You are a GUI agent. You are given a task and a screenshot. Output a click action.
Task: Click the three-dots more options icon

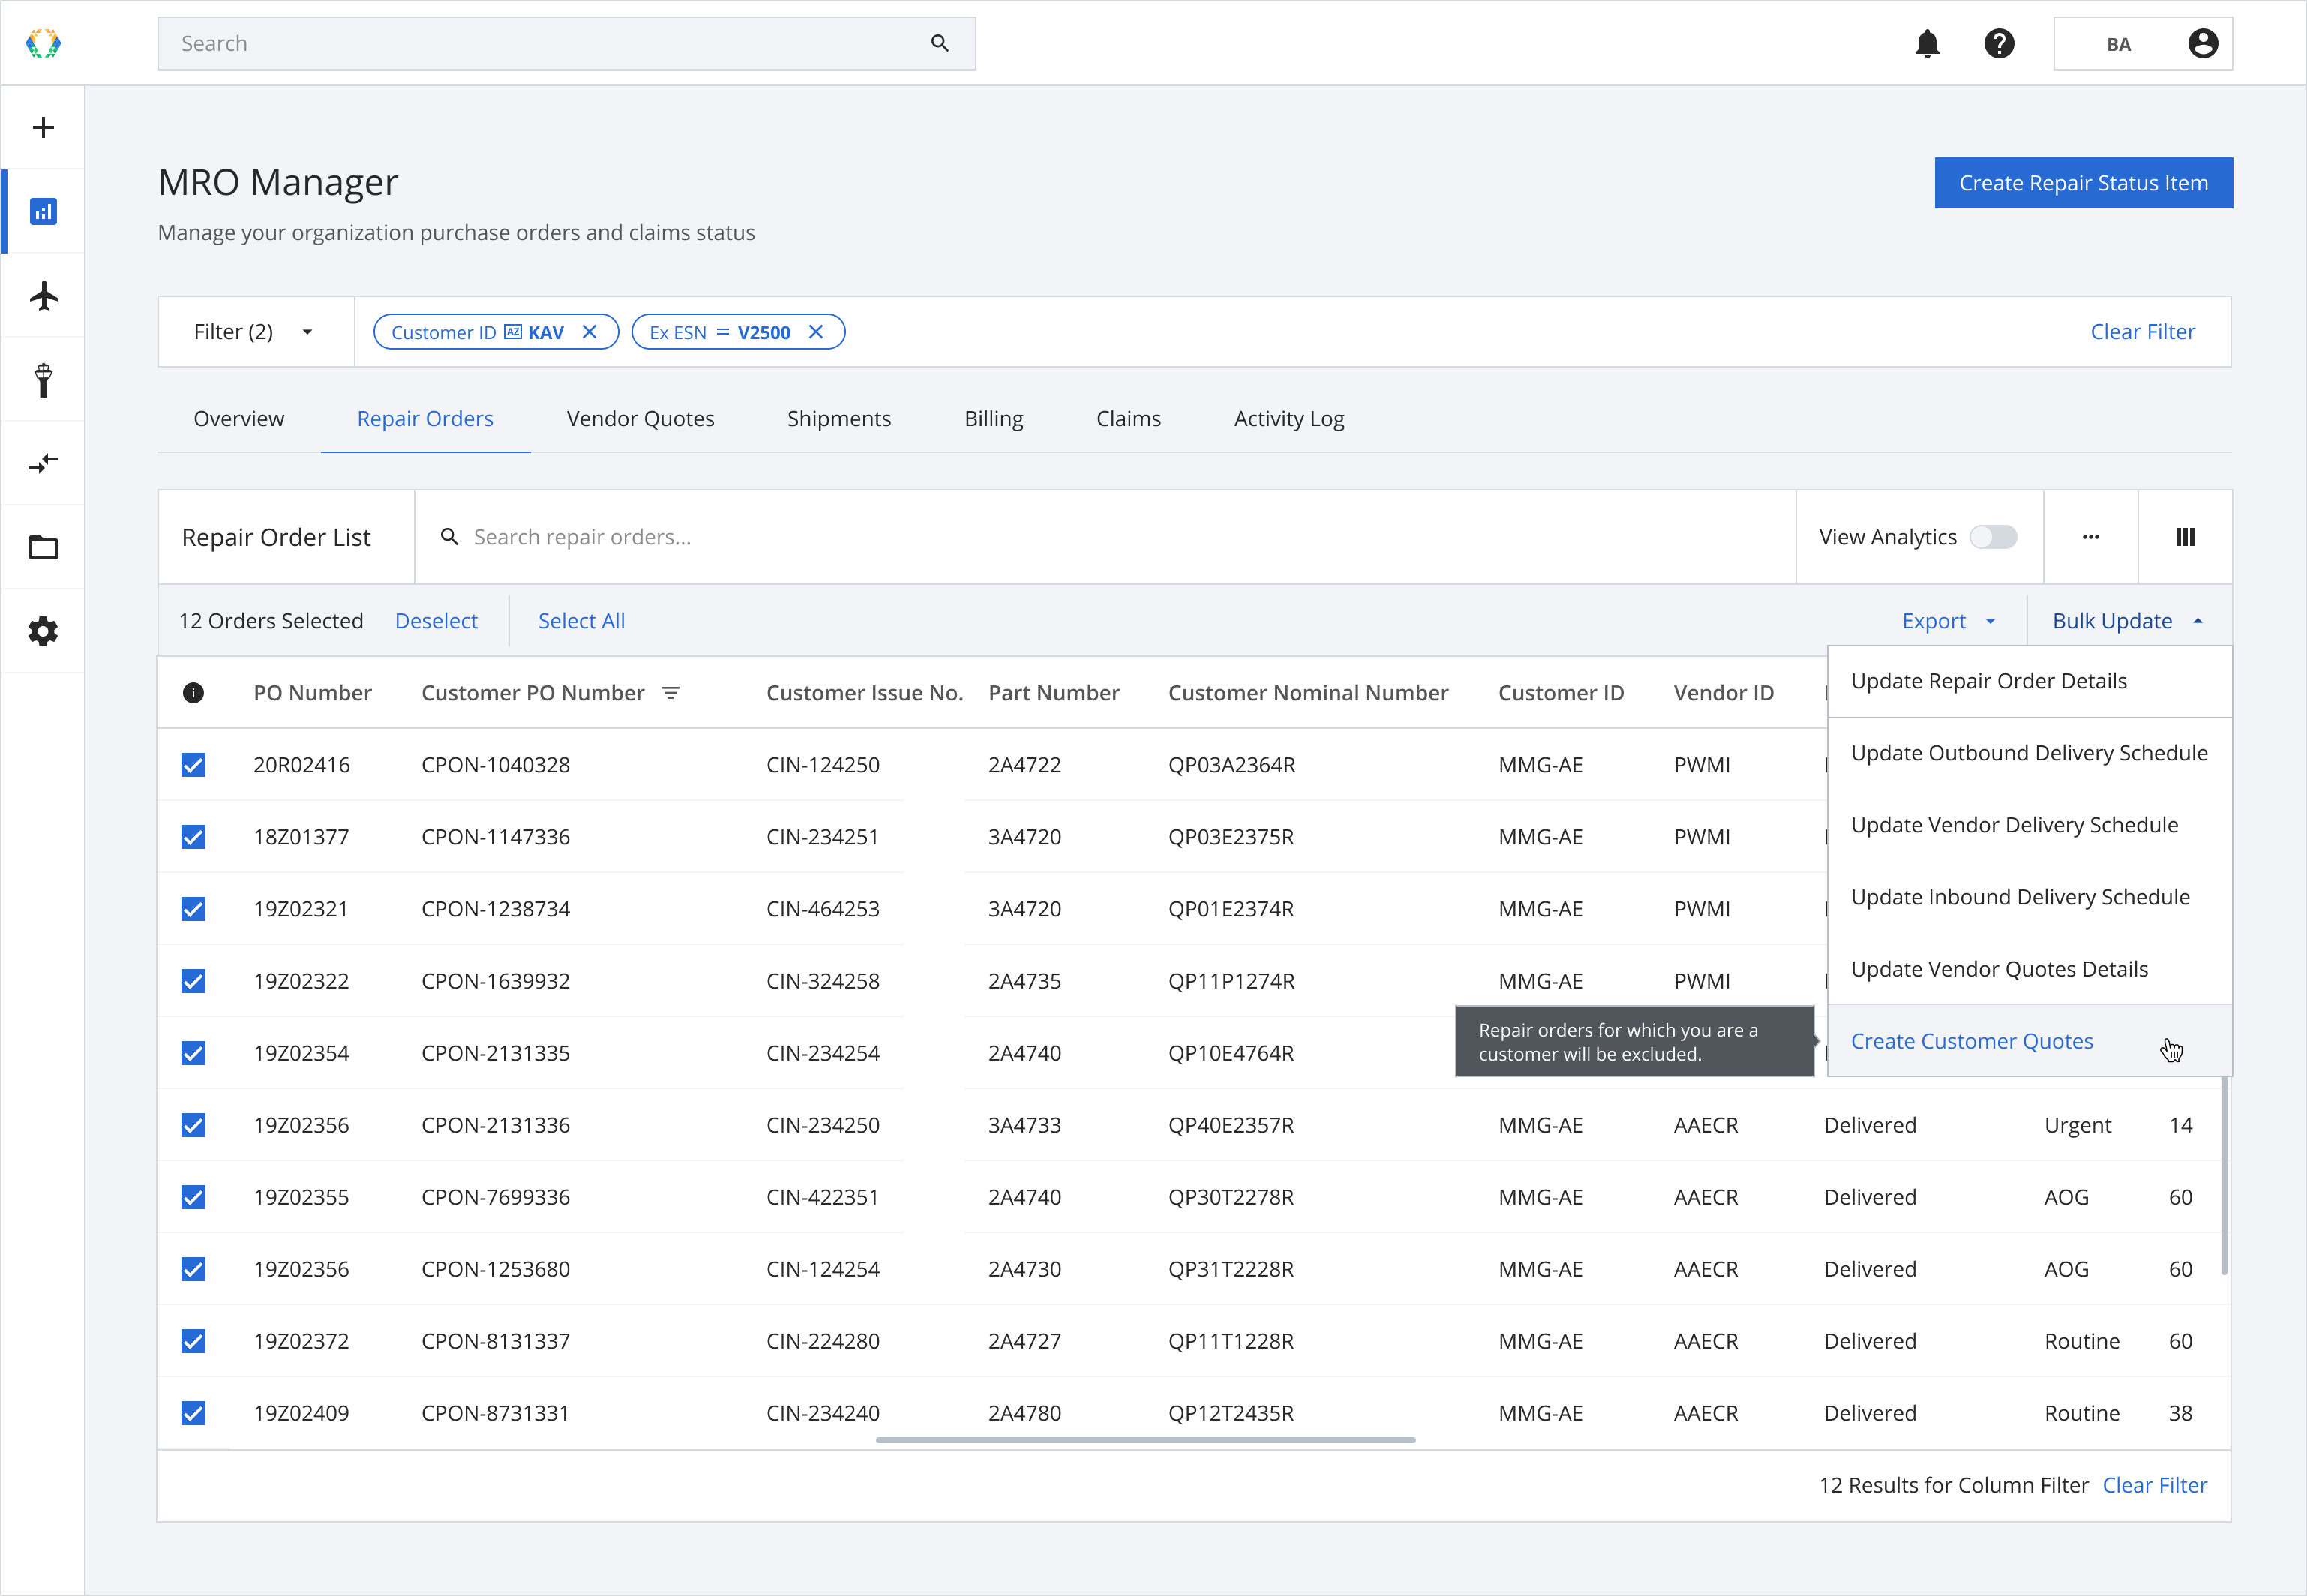click(2090, 537)
